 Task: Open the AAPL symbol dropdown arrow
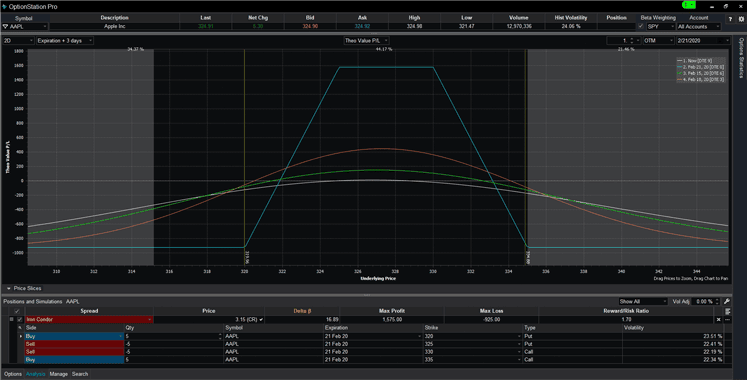pos(45,27)
